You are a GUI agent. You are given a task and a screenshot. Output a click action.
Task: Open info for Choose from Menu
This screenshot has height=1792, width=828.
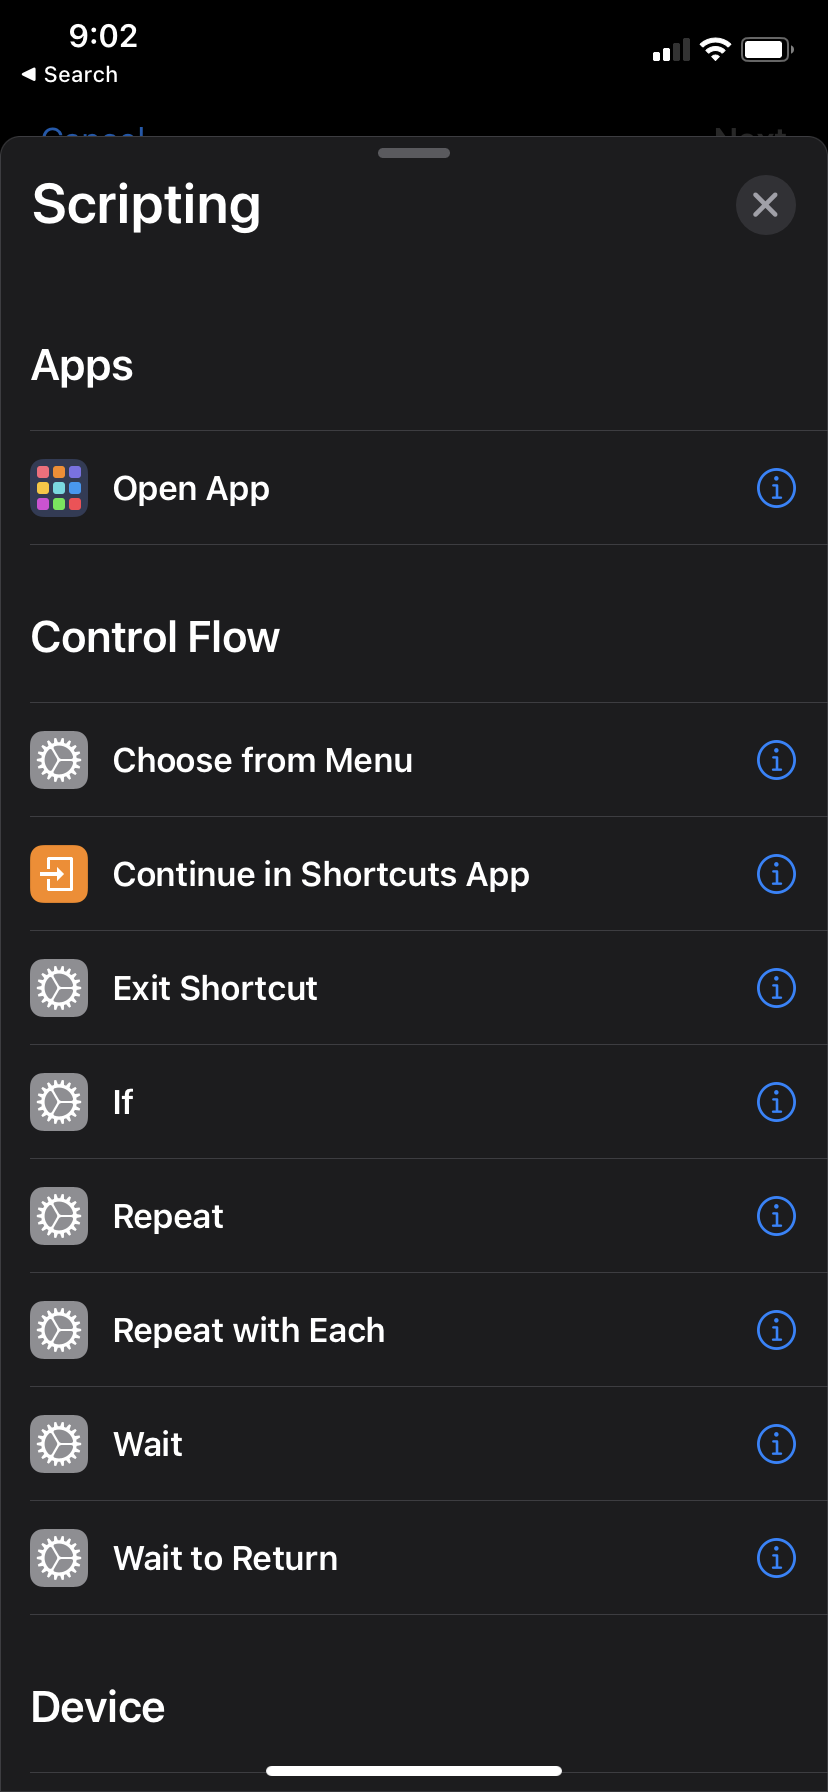pos(776,760)
